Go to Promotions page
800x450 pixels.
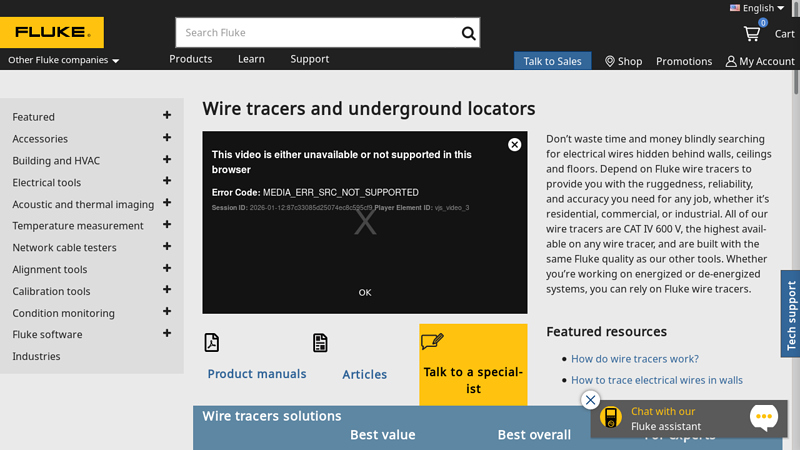(684, 61)
